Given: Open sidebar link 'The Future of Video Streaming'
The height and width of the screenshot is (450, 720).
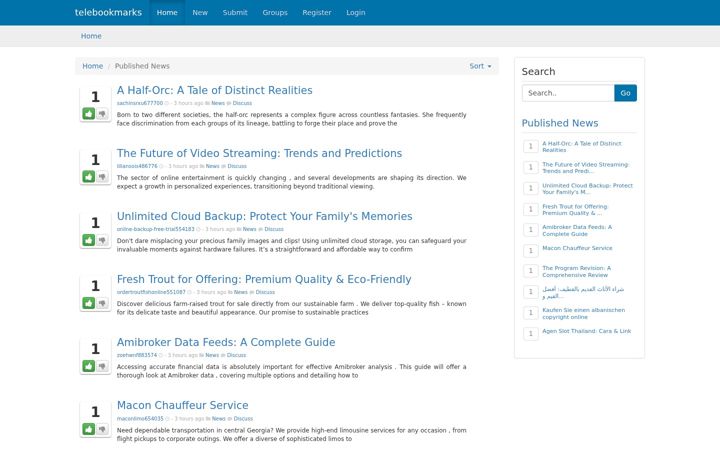Looking at the screenshot, I should pos(585,168).
